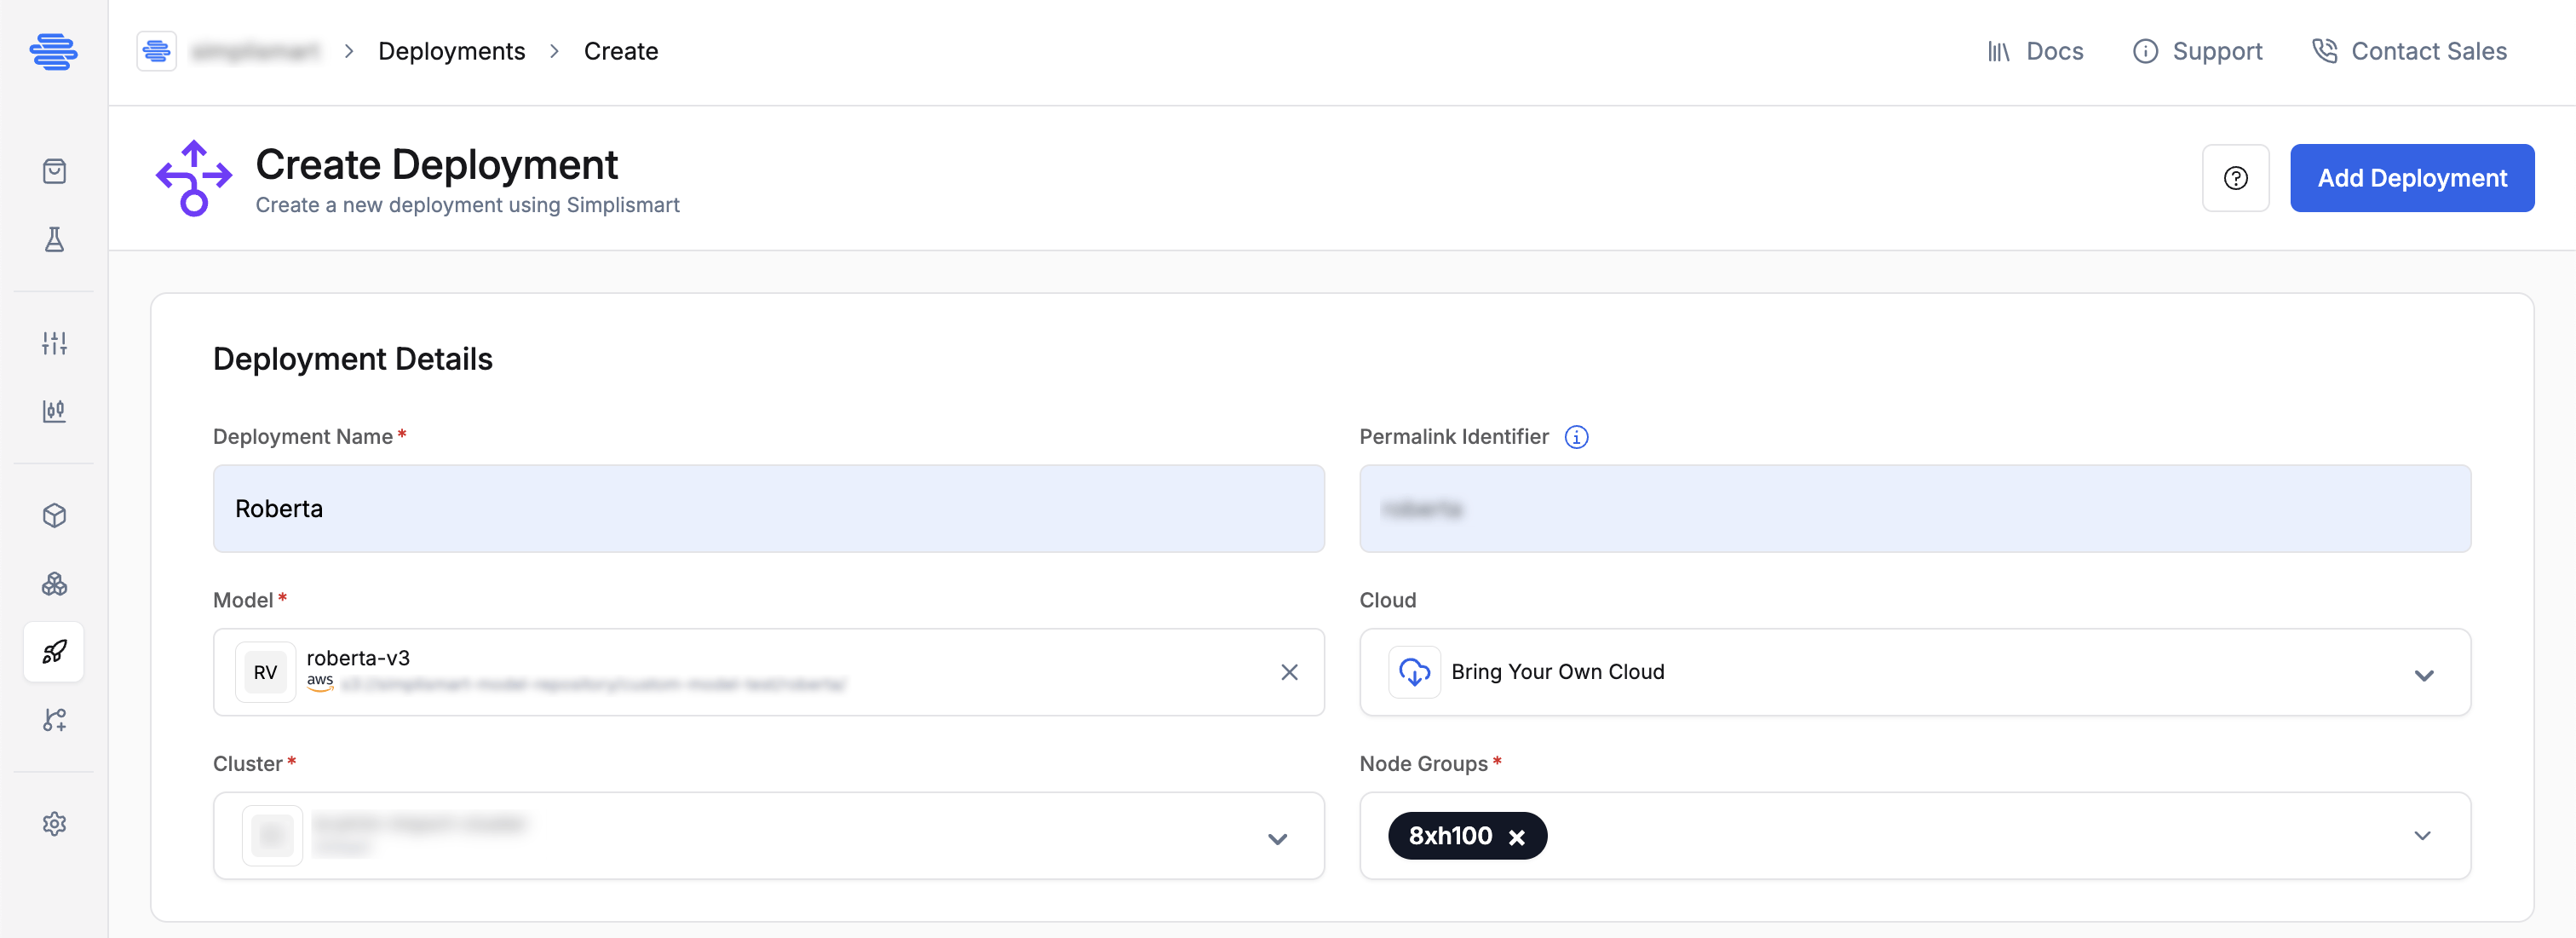This screenshot has height=938, width=2576.
Task: Open the cube models icon in sidebar
Action: [54, 515]
